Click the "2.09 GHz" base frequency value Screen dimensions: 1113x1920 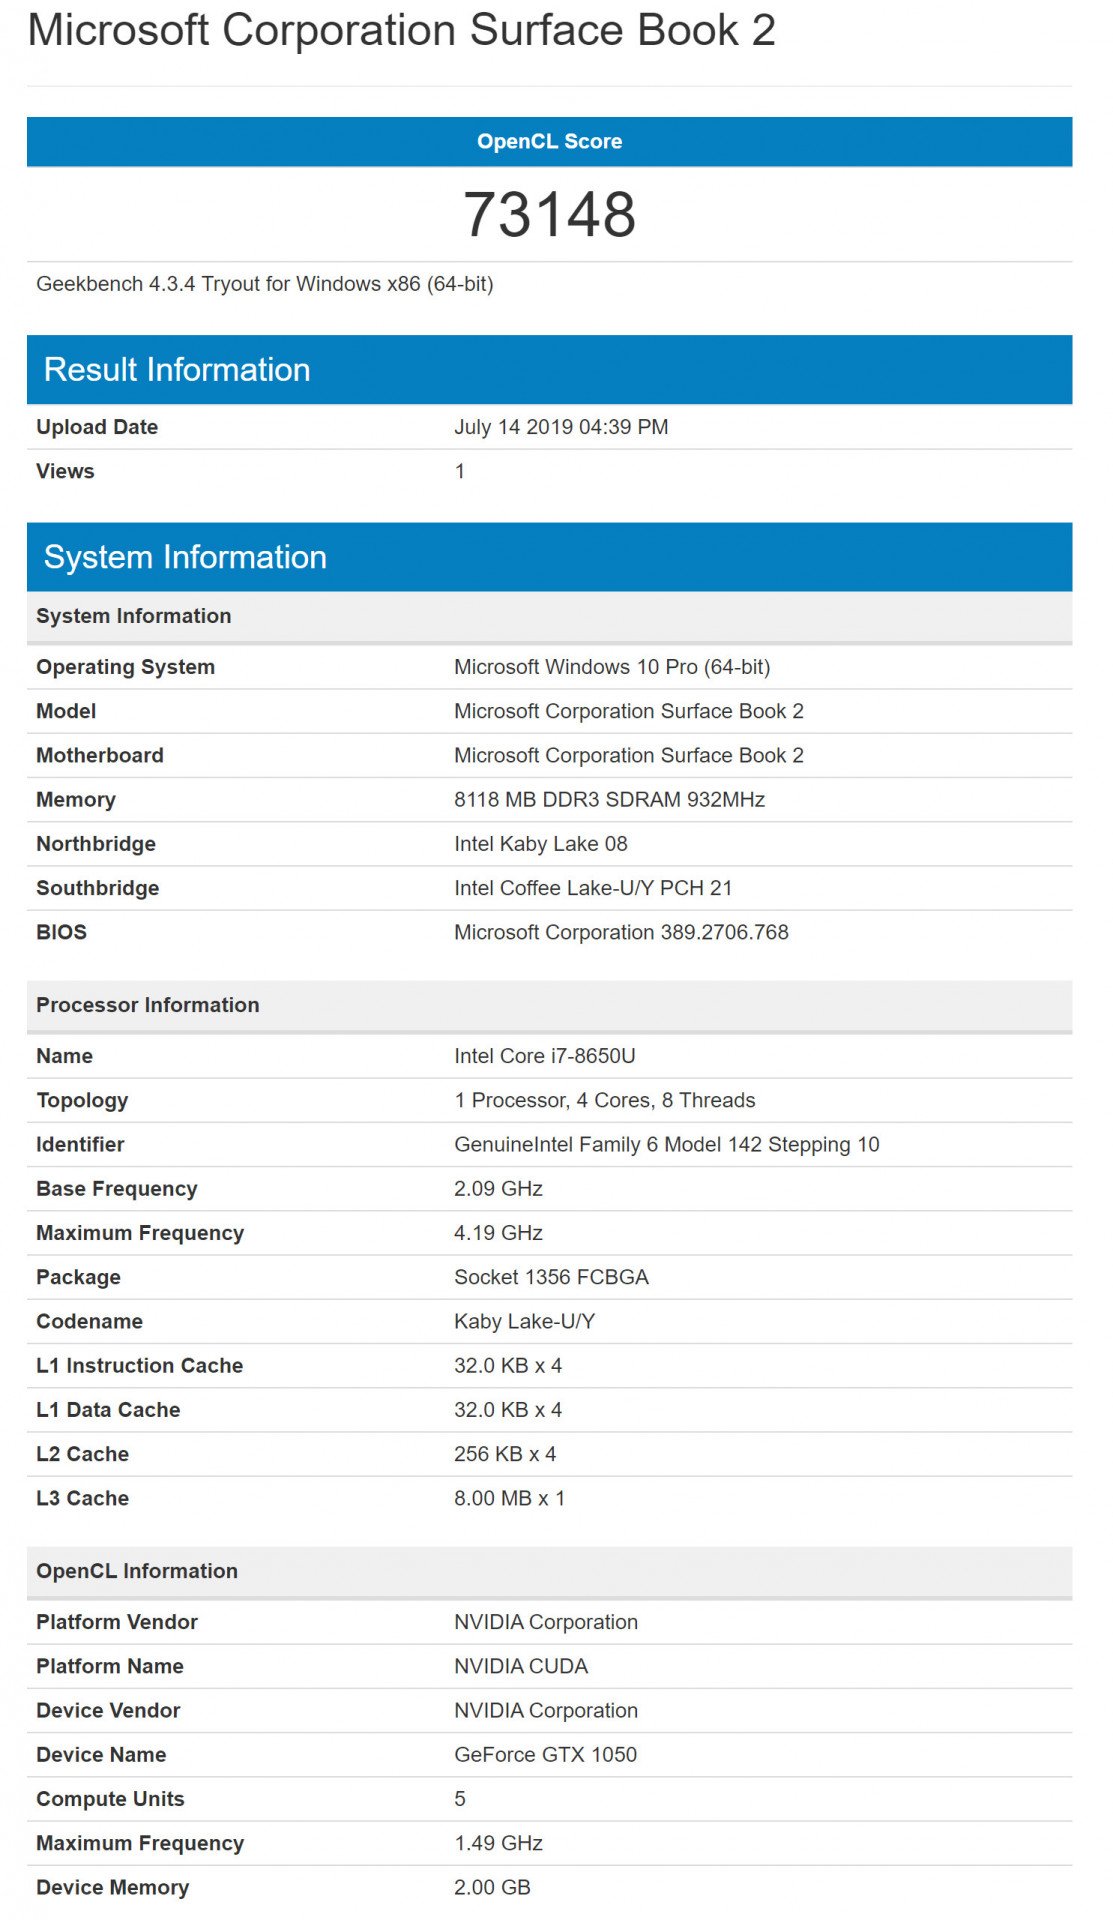coord(498,1188)
